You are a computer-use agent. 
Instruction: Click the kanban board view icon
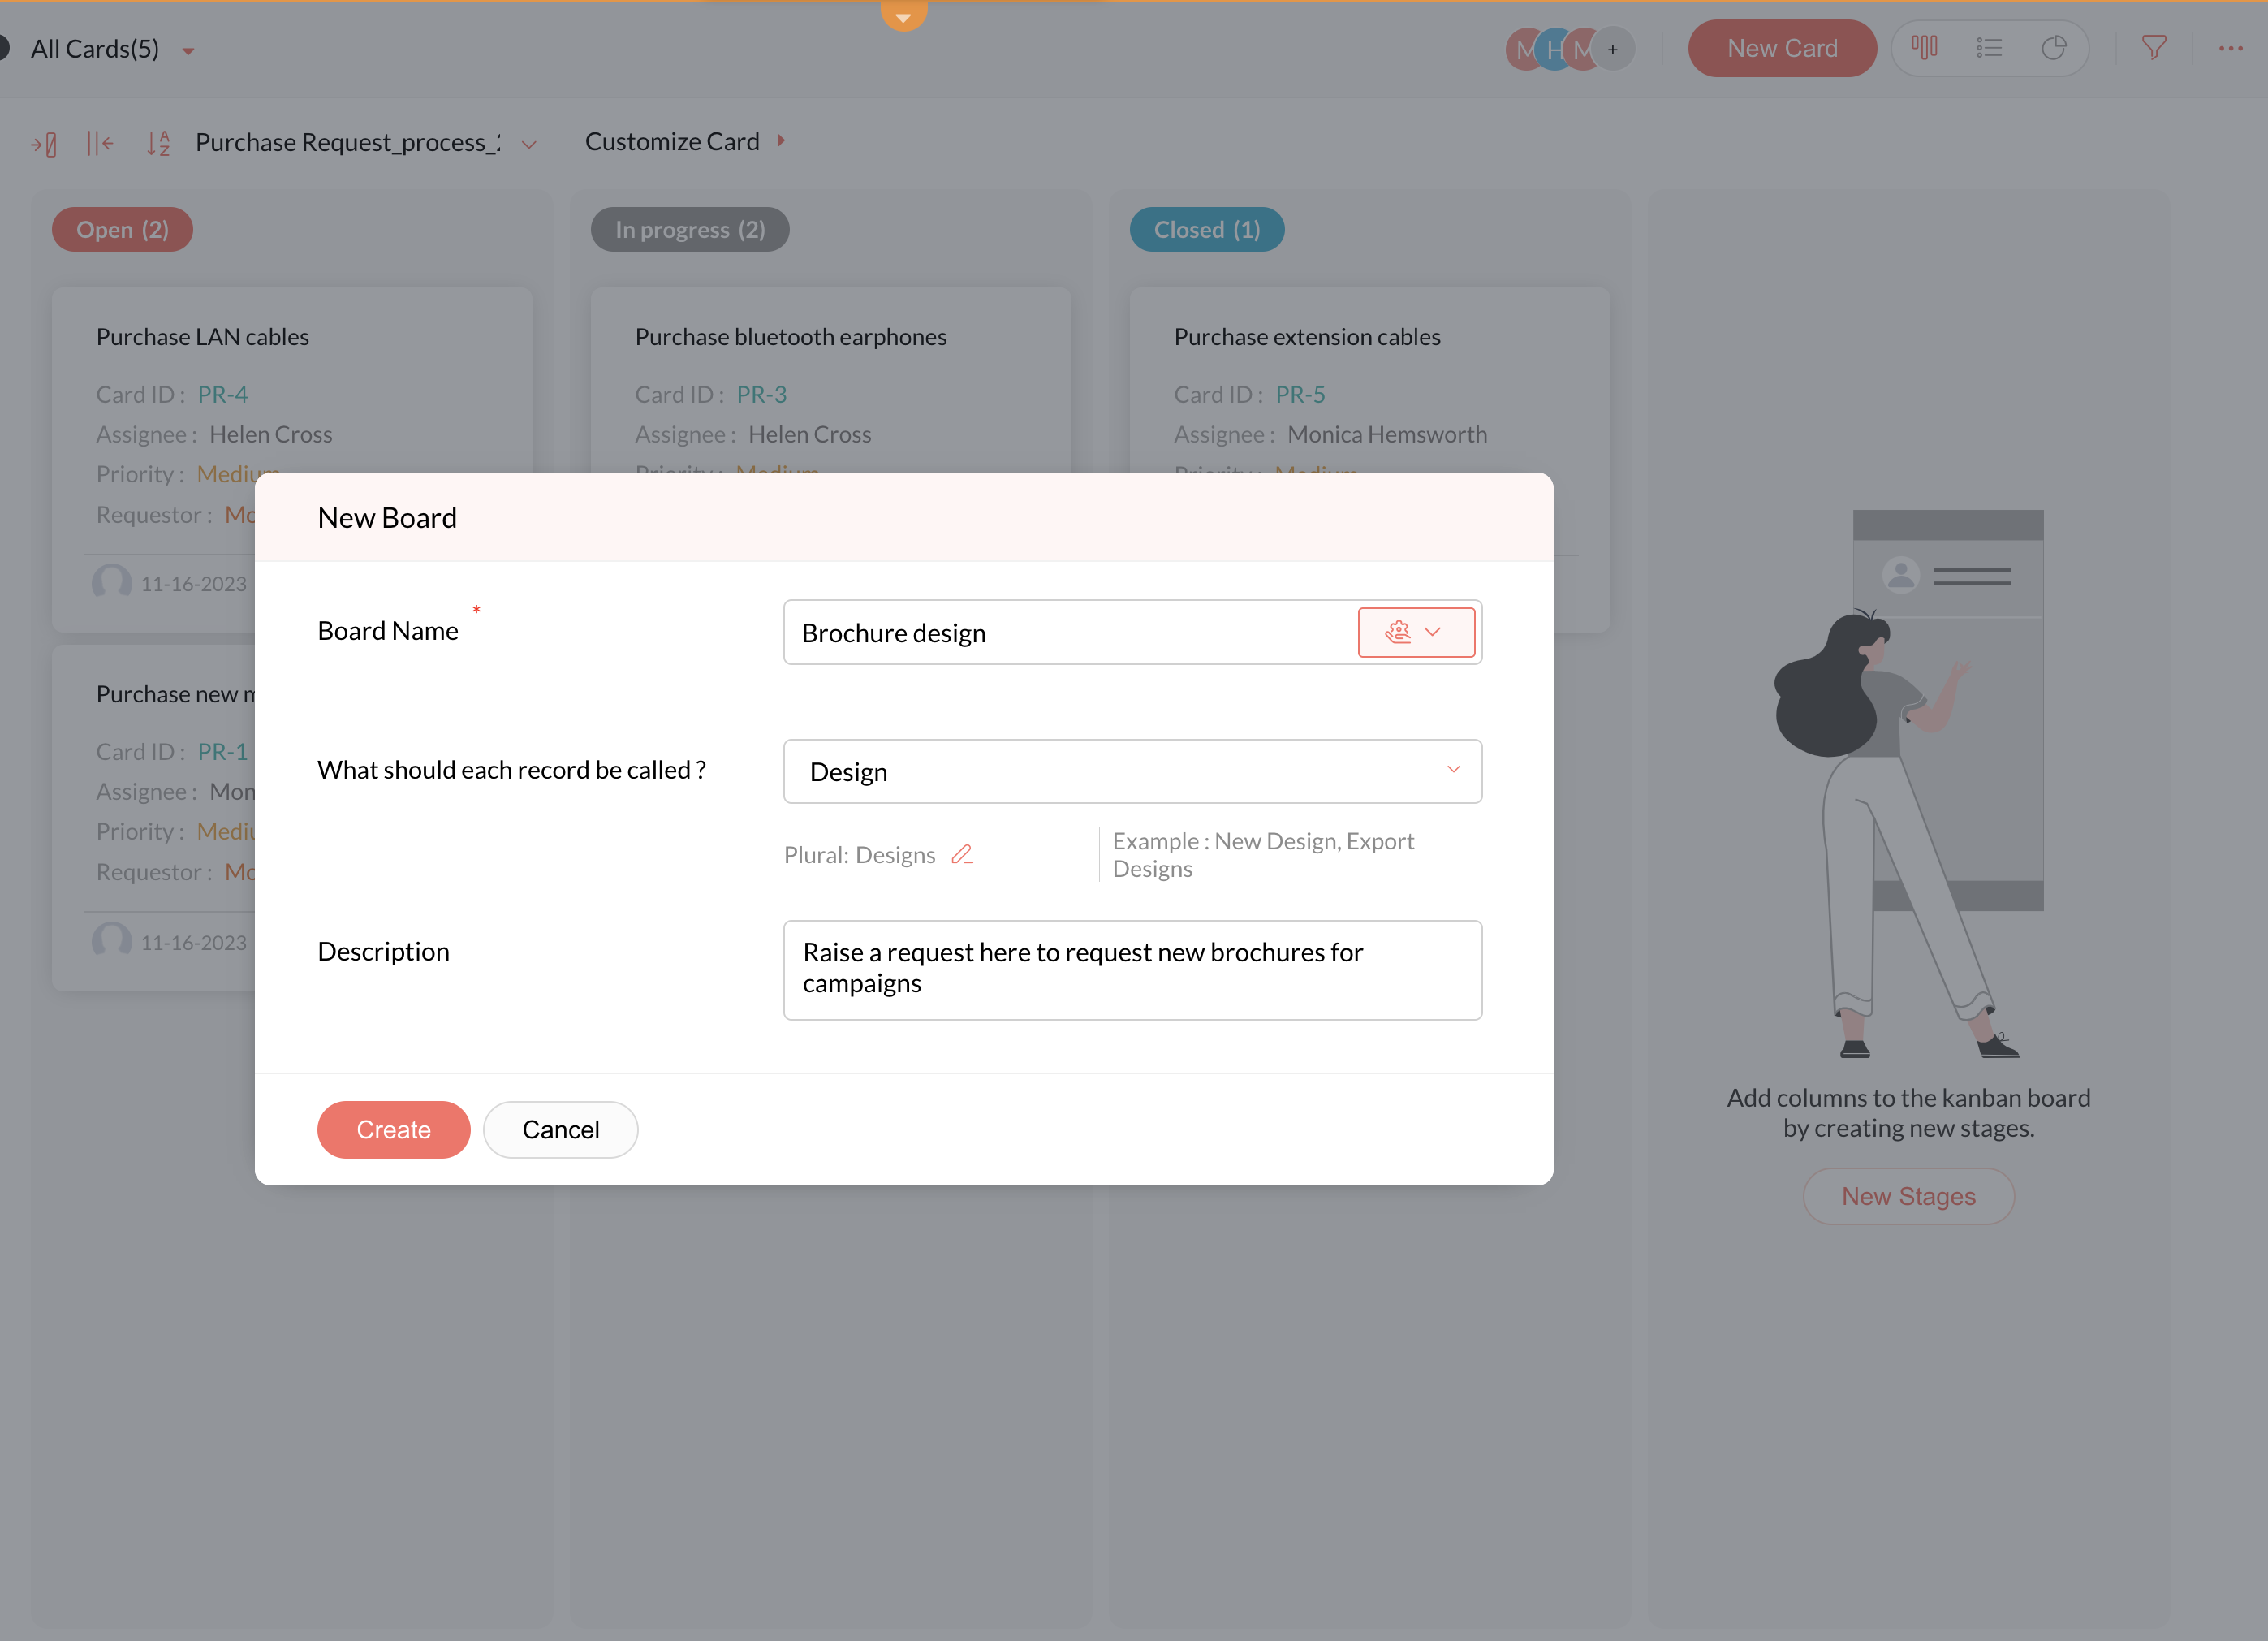(1924, 48)
